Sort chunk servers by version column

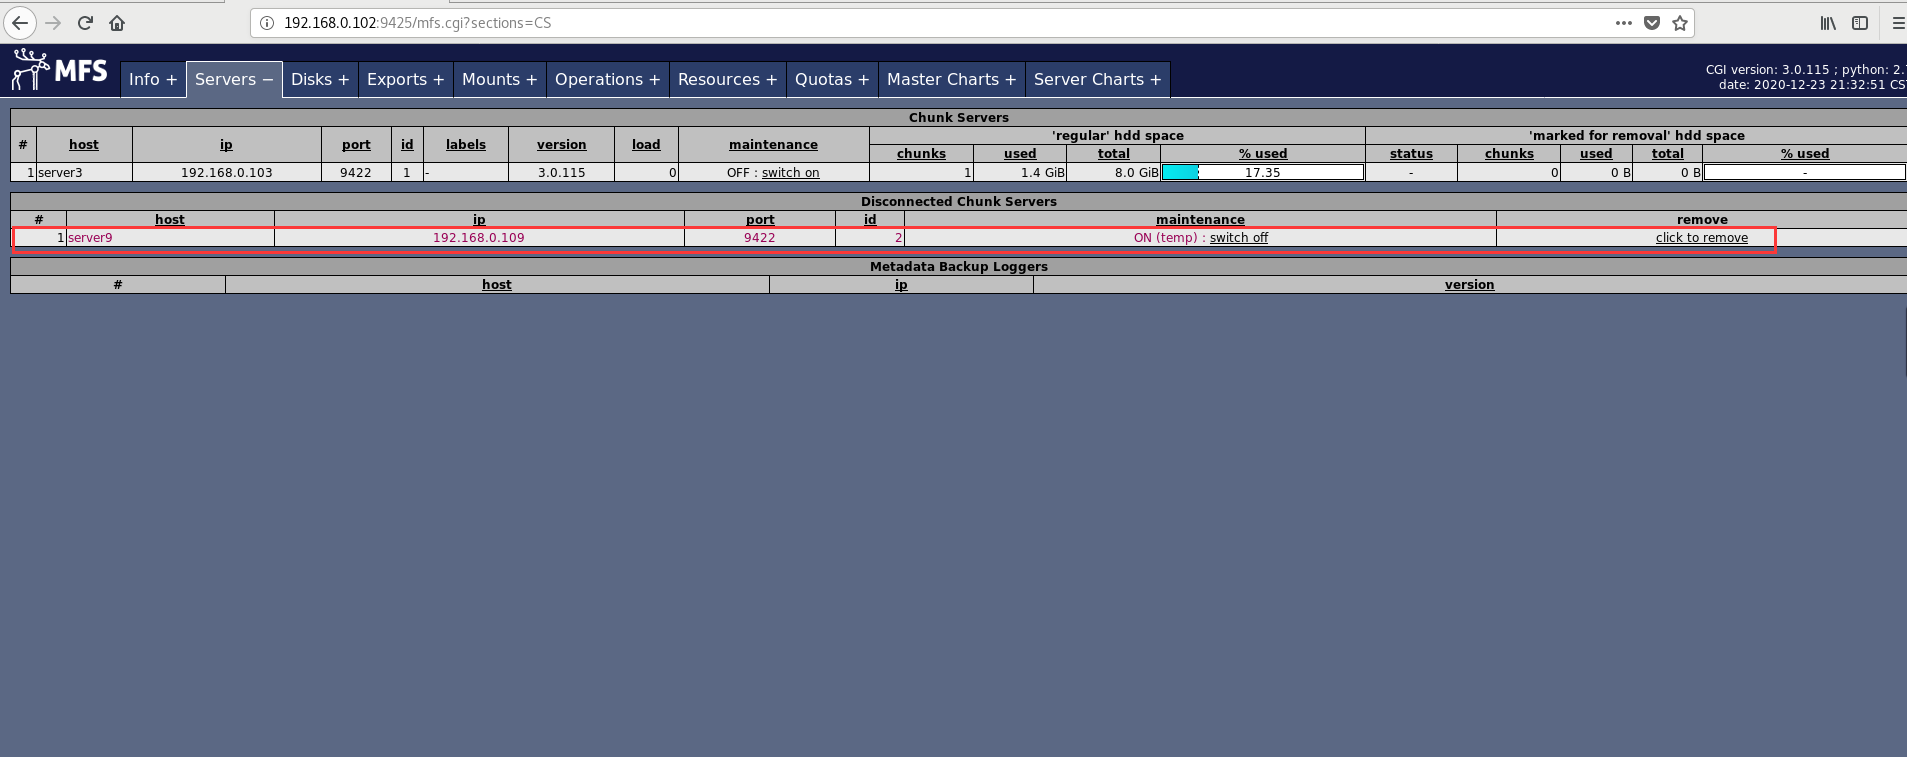pyautogui.click(x=562, y=145)
